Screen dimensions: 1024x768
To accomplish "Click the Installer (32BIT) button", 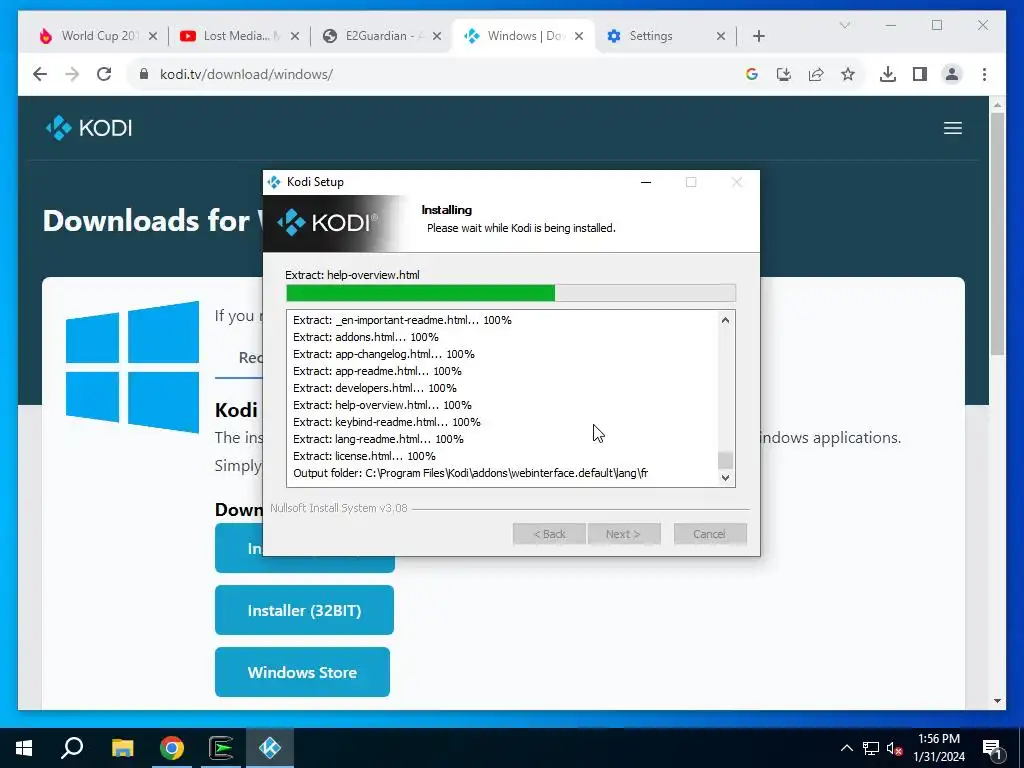I will 304,611.
